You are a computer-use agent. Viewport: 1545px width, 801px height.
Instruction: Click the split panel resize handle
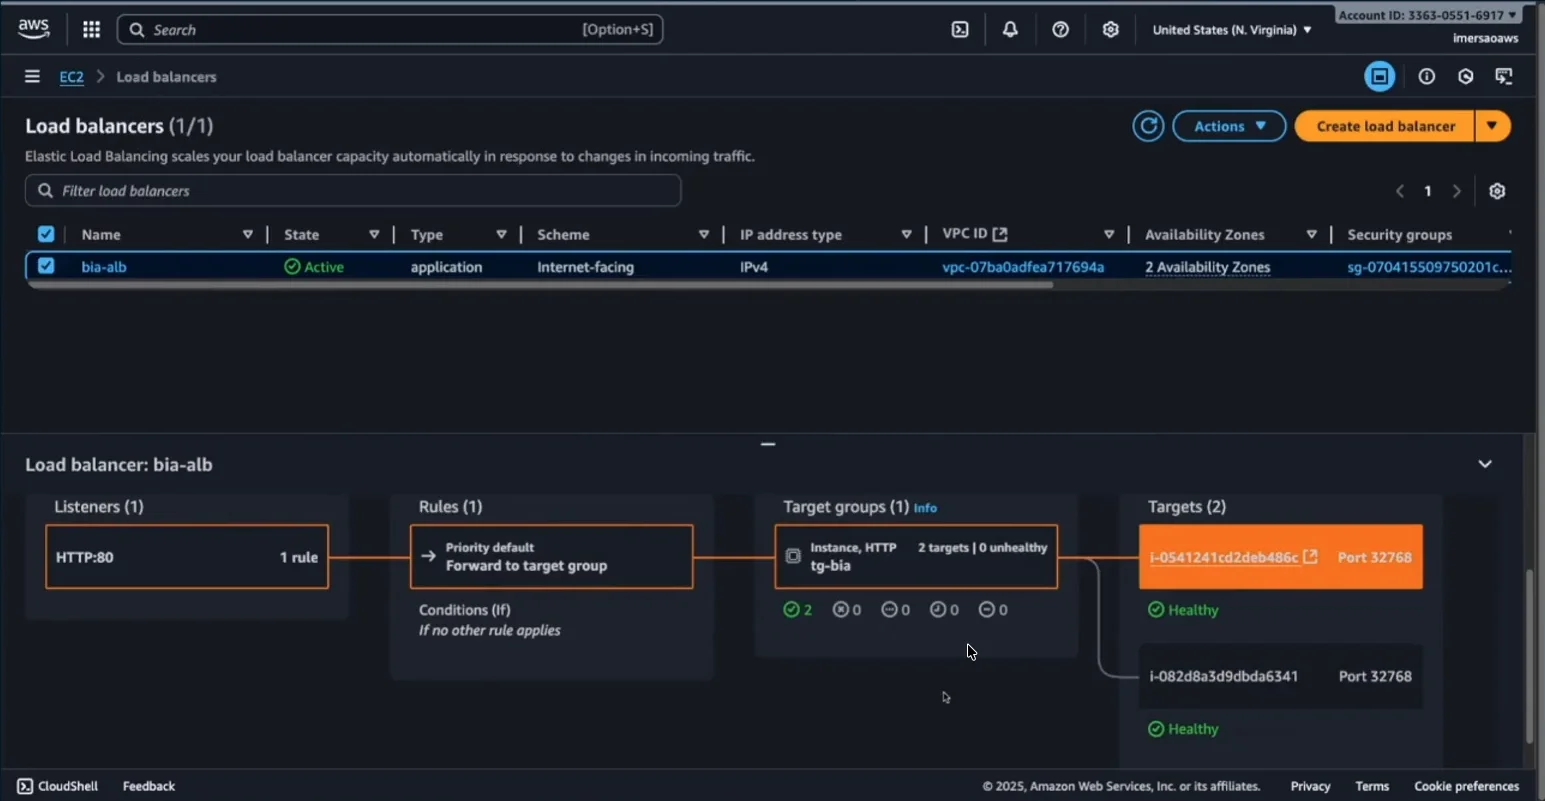(768, 444)
